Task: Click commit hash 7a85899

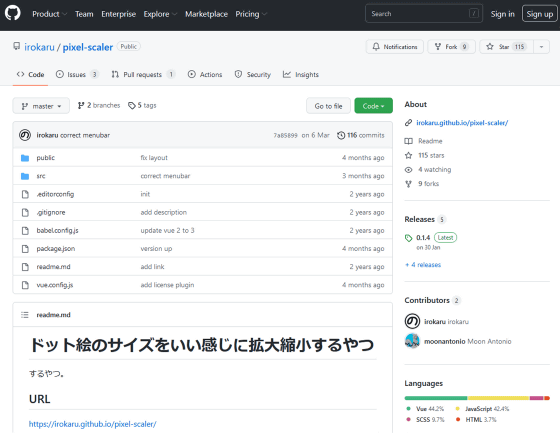Action: coord(285,135)
